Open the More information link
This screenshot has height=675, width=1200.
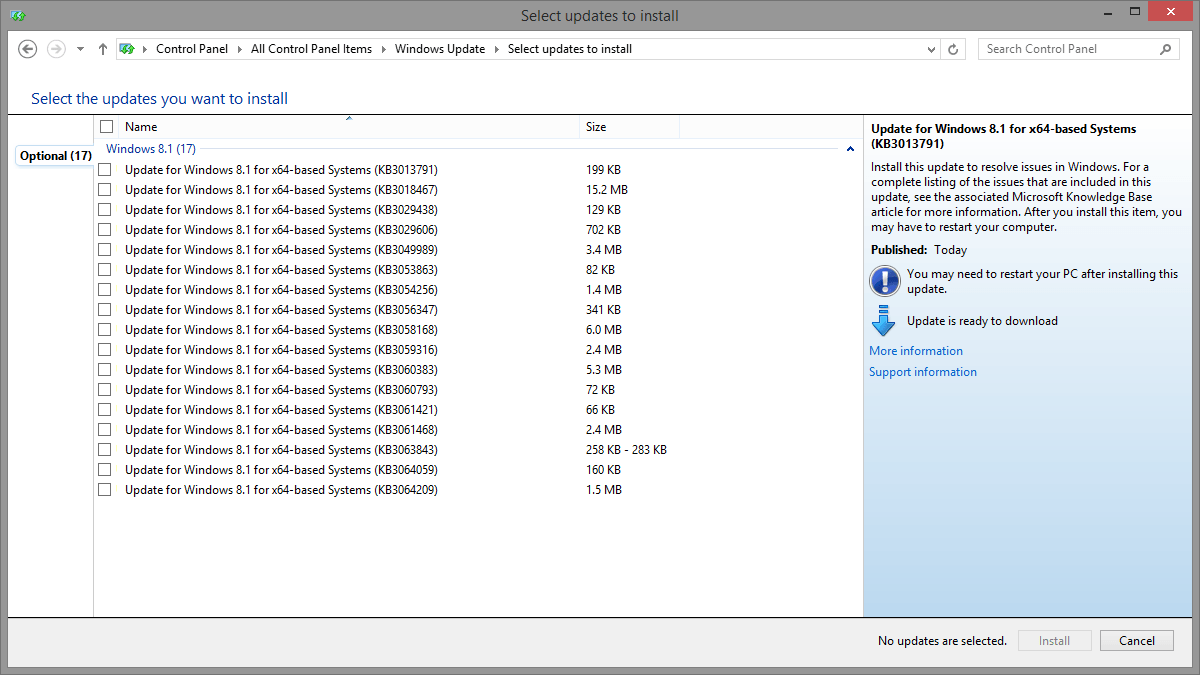tap(916, 351)
